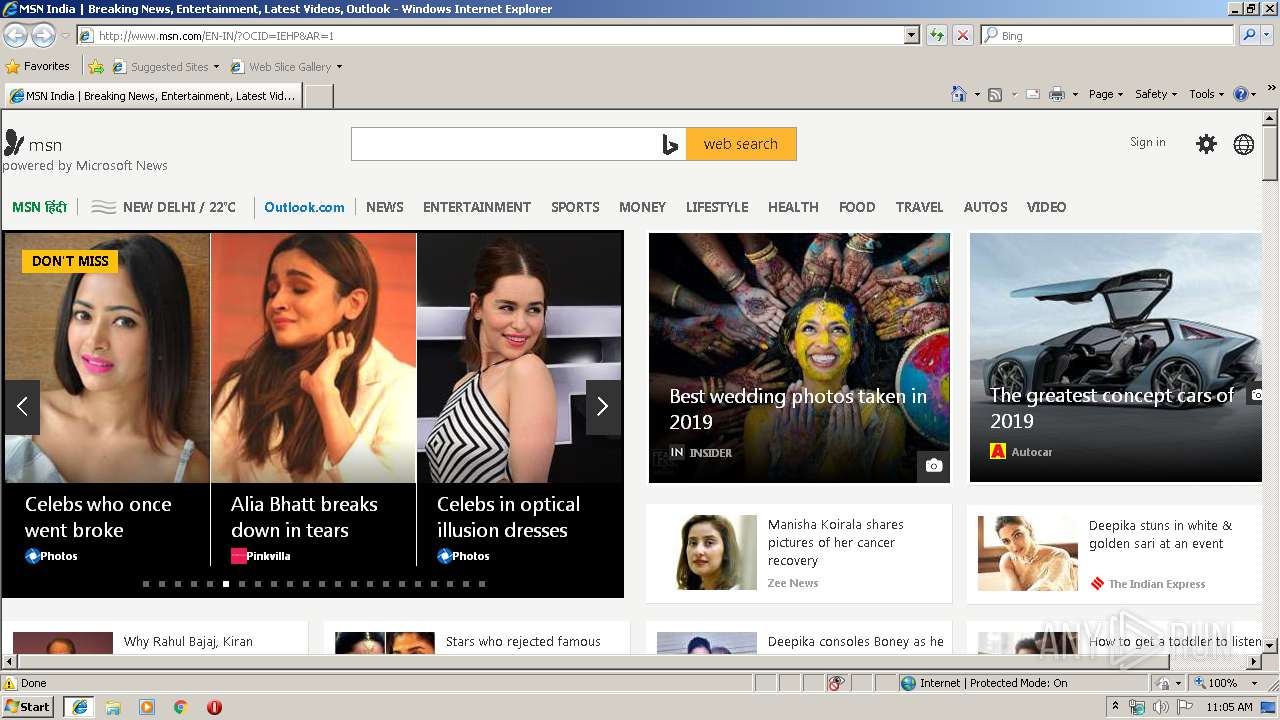Click the Bing logo in search box

[x=670, y=144]
